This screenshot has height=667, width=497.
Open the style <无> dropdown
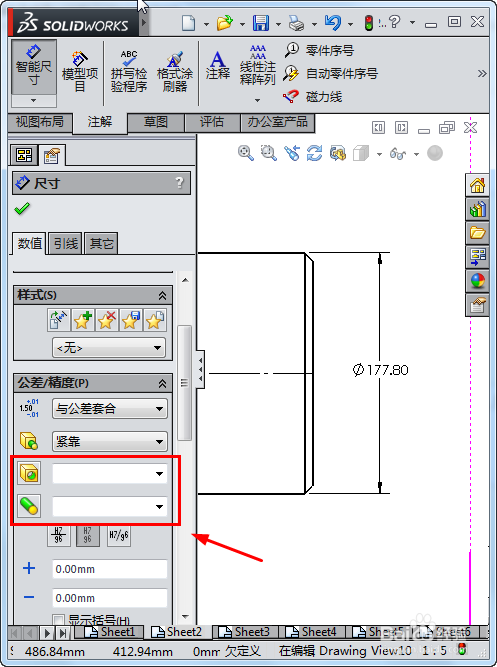point(109,348)
